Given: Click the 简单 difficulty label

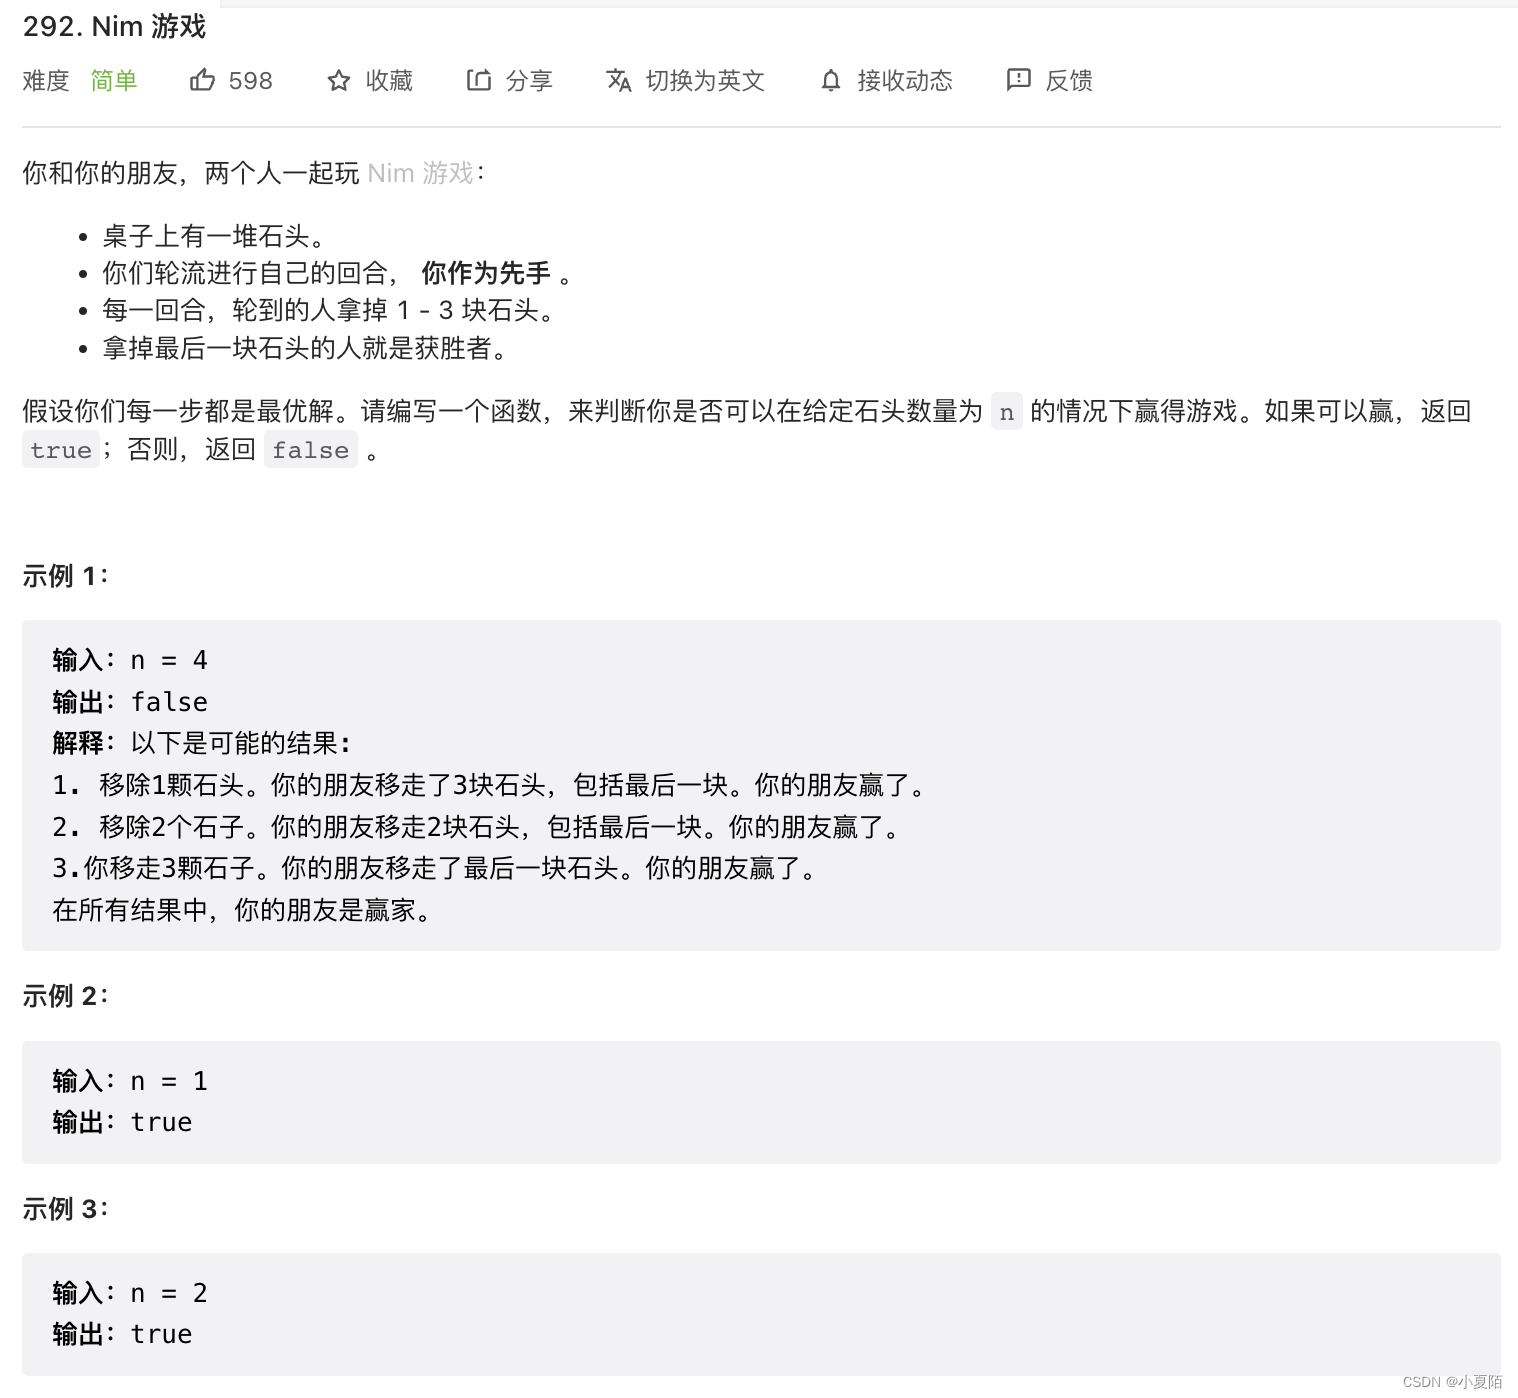Looking at the screenshot, I should coord(114,81).
